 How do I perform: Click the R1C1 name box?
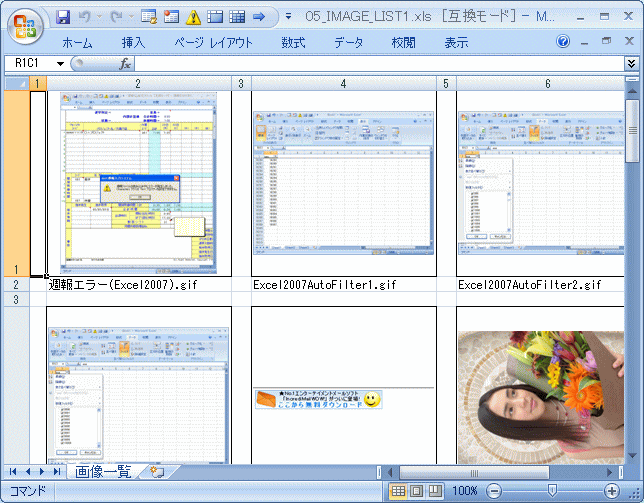coord(29,63)
